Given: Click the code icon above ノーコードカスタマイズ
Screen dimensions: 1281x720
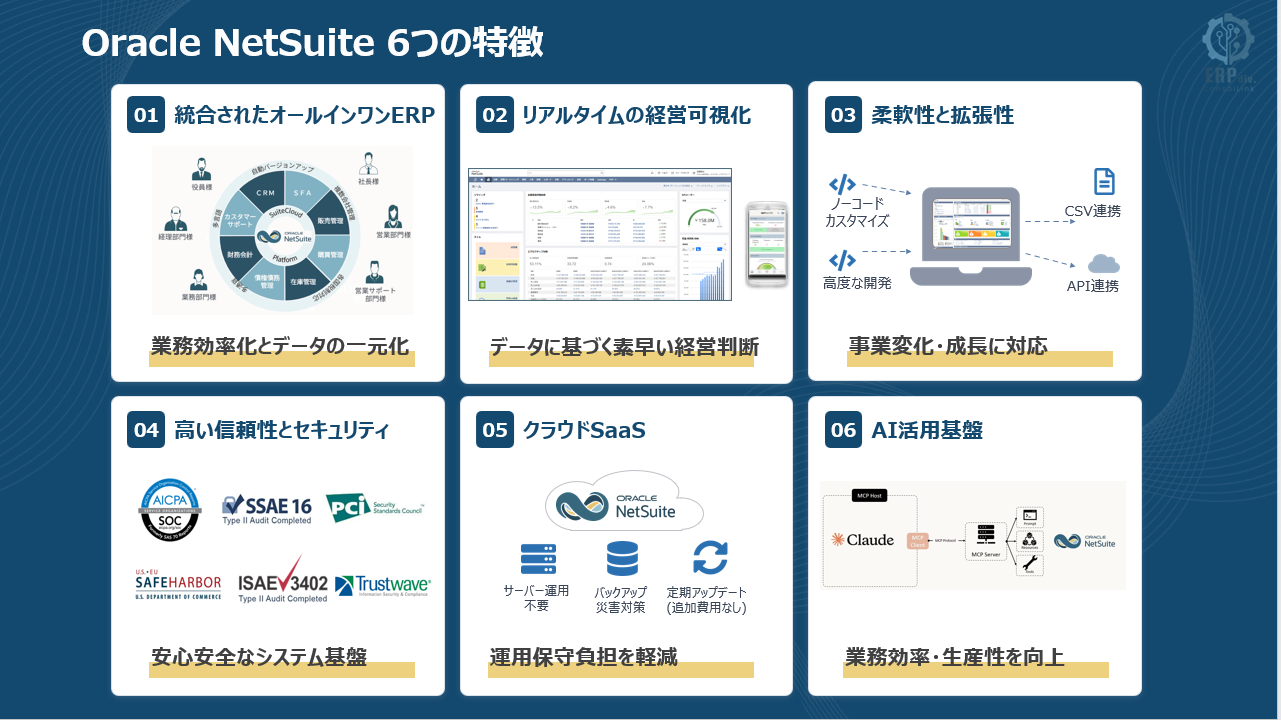Looking at the screenshot, I should (843, 184).
